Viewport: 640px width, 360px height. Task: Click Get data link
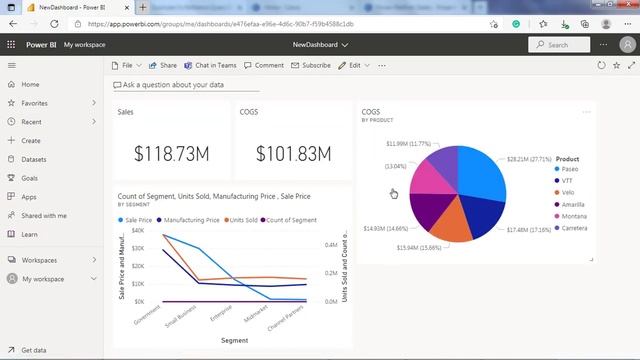pos(33,350)
